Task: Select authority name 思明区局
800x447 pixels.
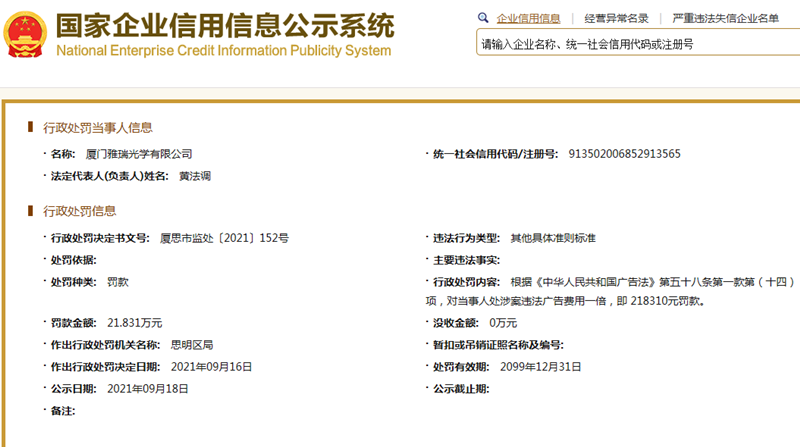Action: coord(192,345)
